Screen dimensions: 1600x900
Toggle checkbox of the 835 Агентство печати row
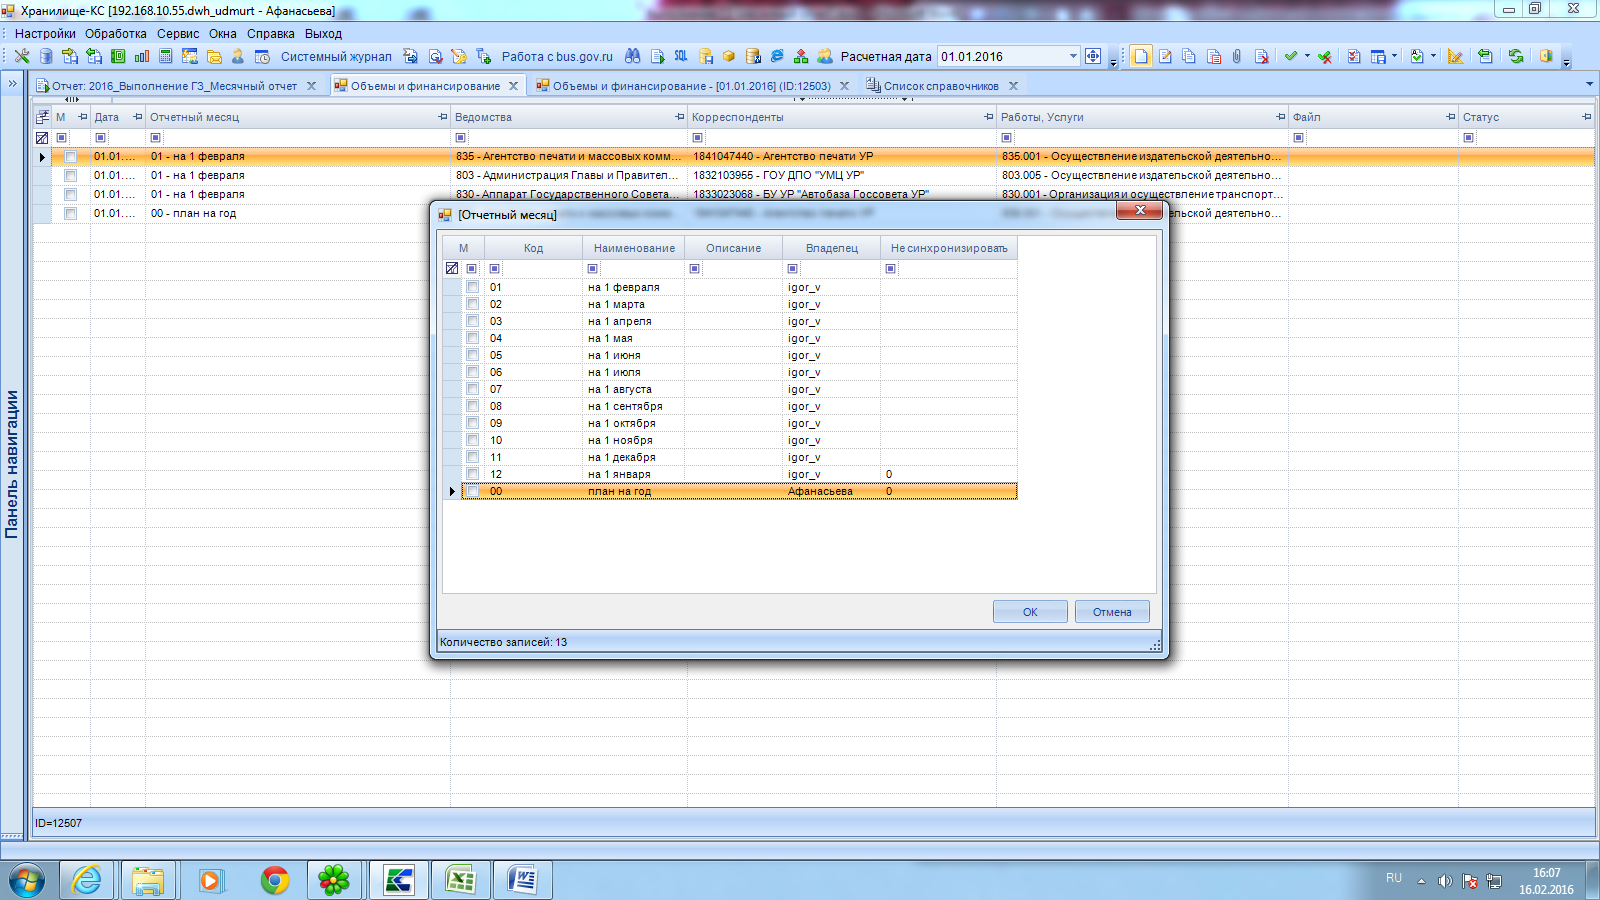(70, 157)
